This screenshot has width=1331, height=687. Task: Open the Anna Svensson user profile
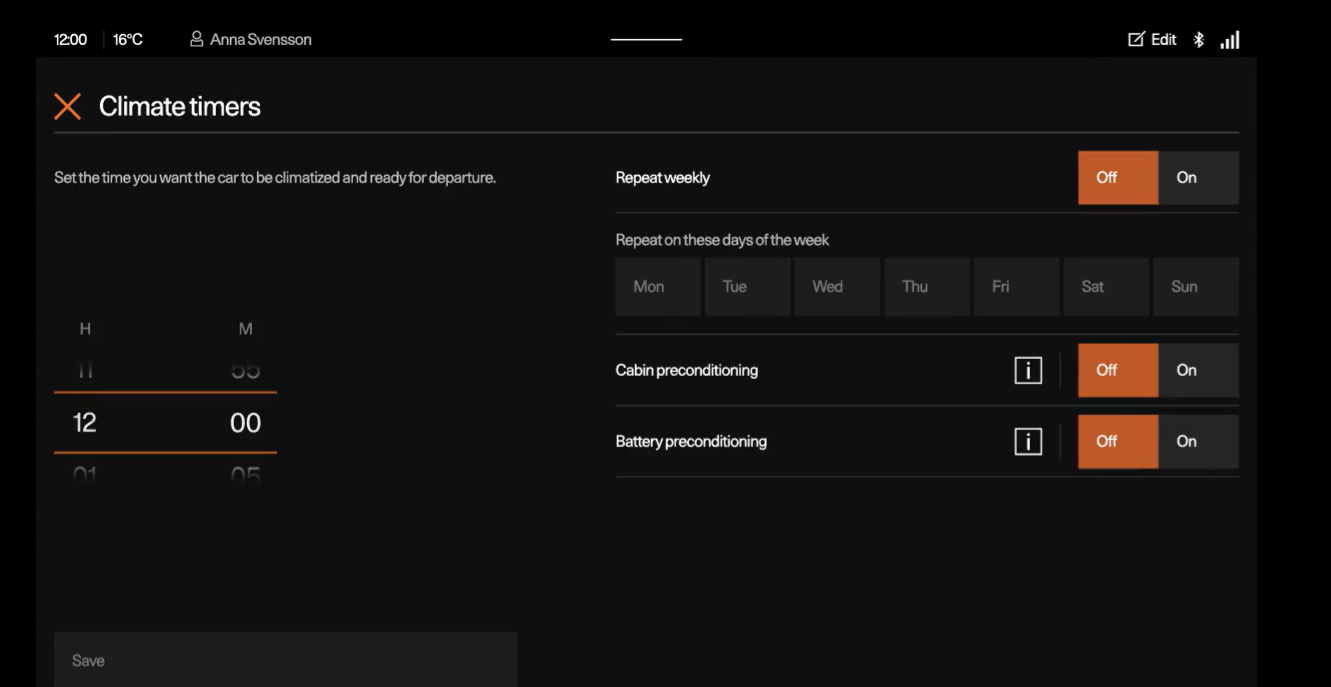(x=251, y=40)
